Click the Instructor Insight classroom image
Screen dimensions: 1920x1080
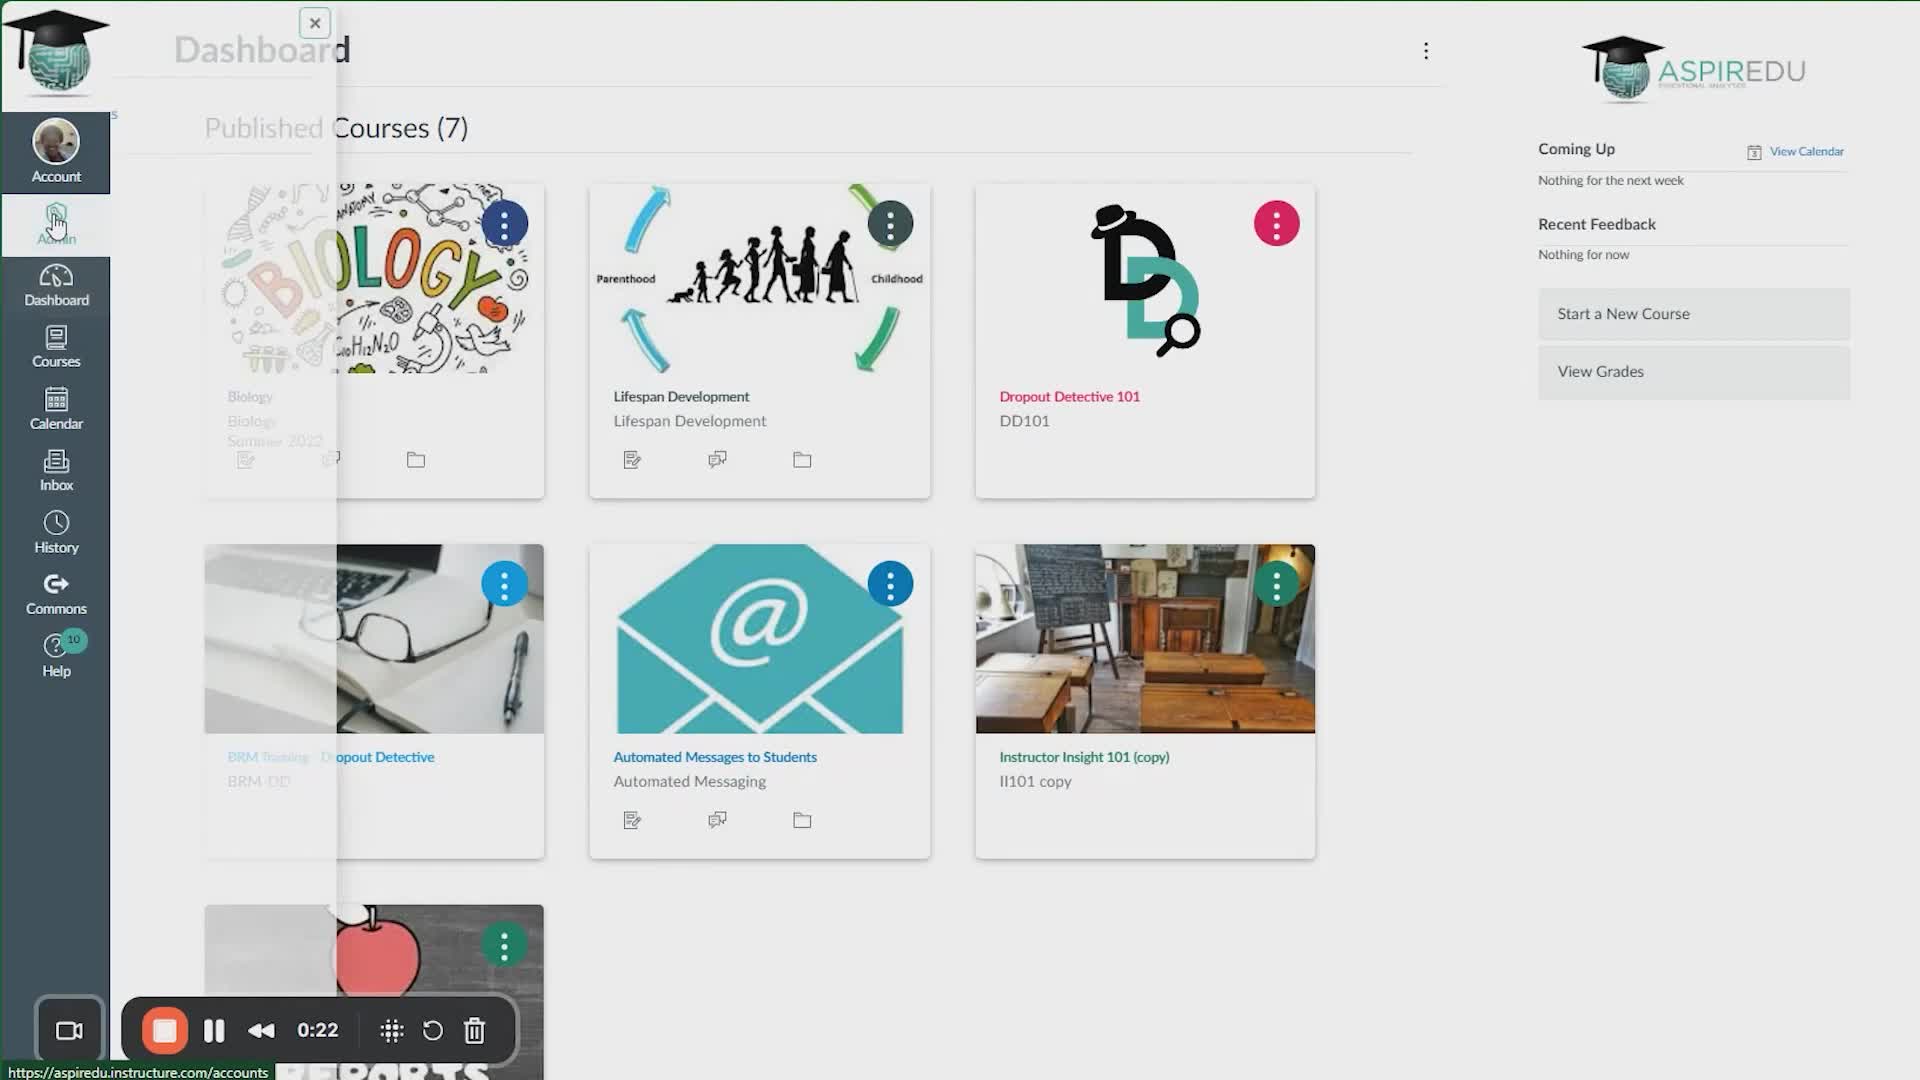[x=1145, y=639]
